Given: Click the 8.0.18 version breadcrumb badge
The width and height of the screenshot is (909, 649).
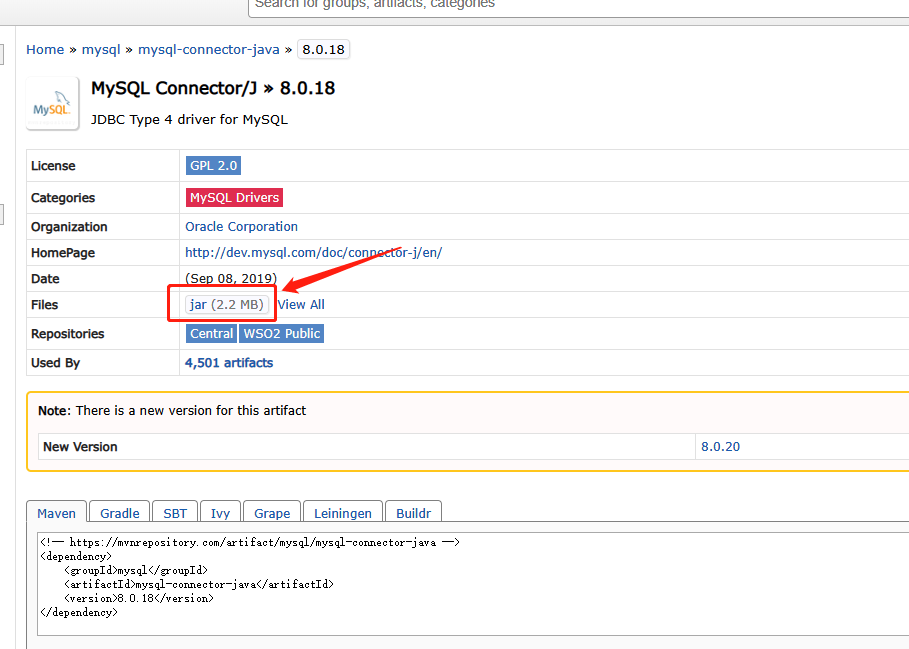Looking at the screenshot, I should click(x=323, y=50).
